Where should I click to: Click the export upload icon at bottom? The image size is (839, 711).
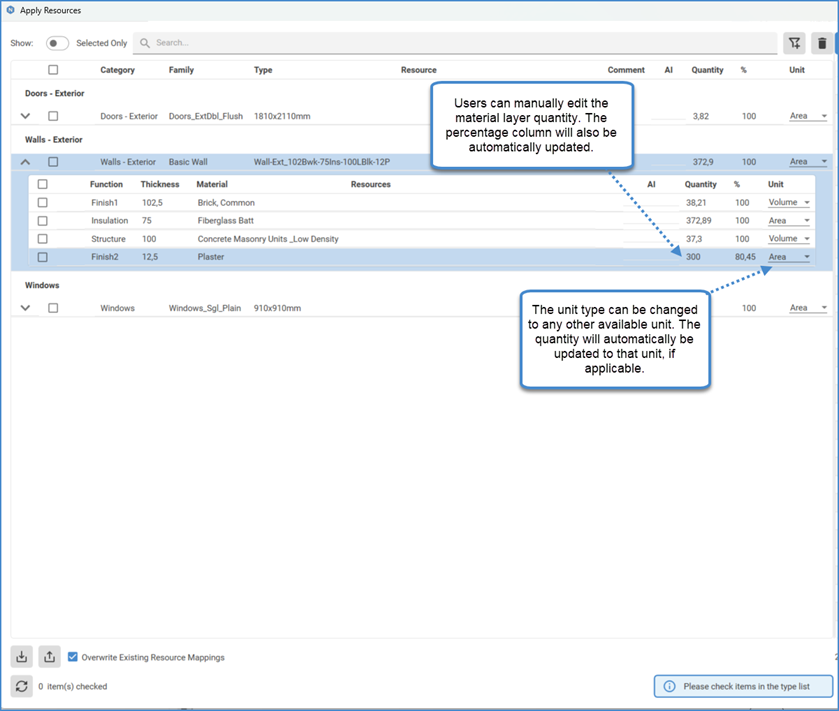pos(49,657)
